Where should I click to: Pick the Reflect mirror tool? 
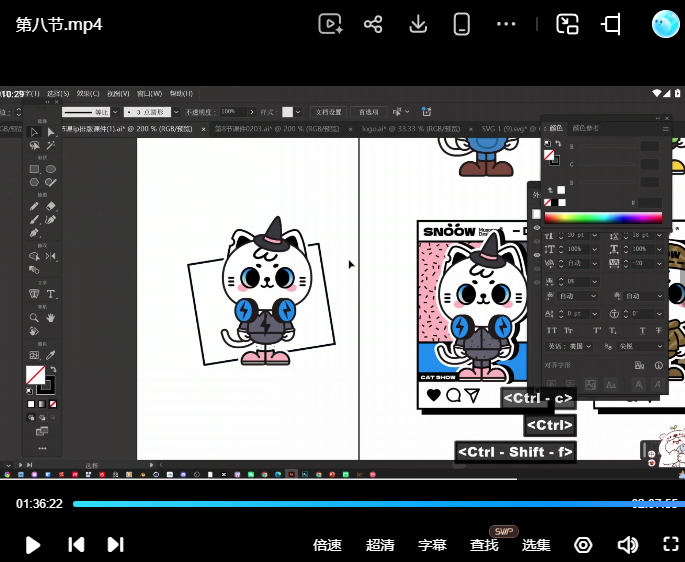[51, 256]
